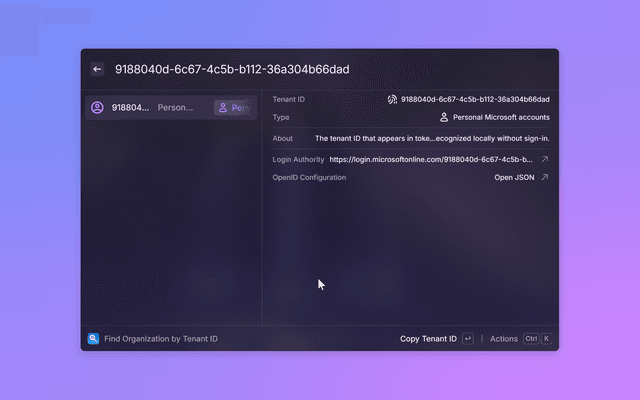Click the K key badge
640x400 pixels.
click(546, 338)
